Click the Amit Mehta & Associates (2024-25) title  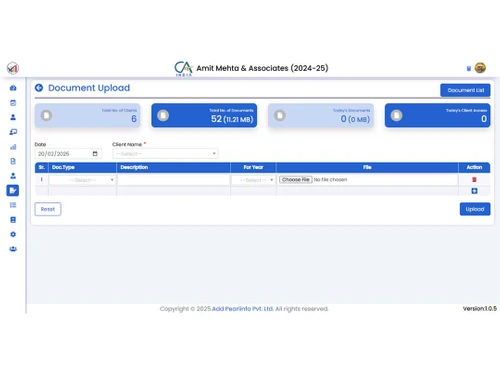click(x=262, y=68)
